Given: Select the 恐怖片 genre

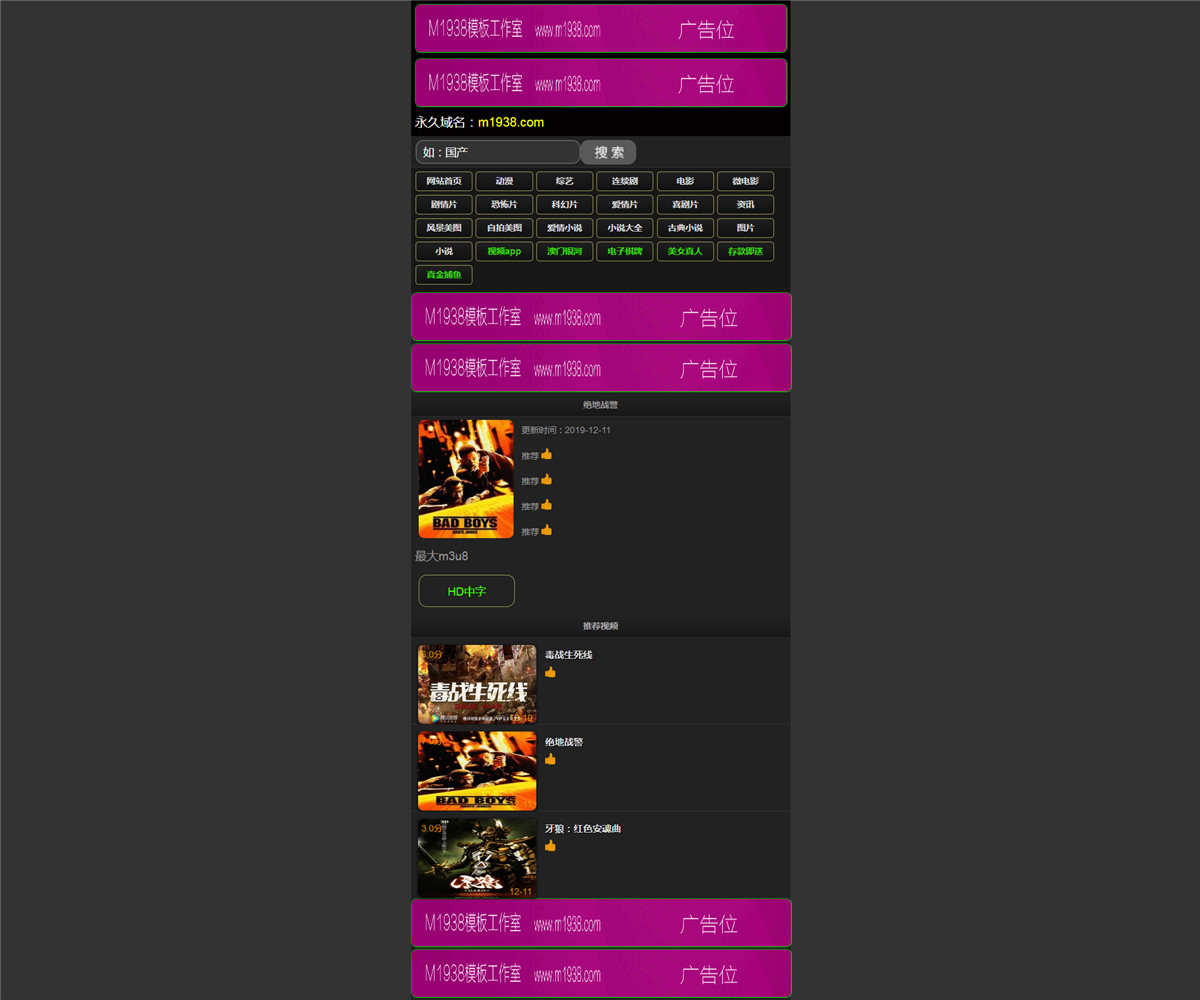Looking at the screenshot, I should tap(504, 204).
